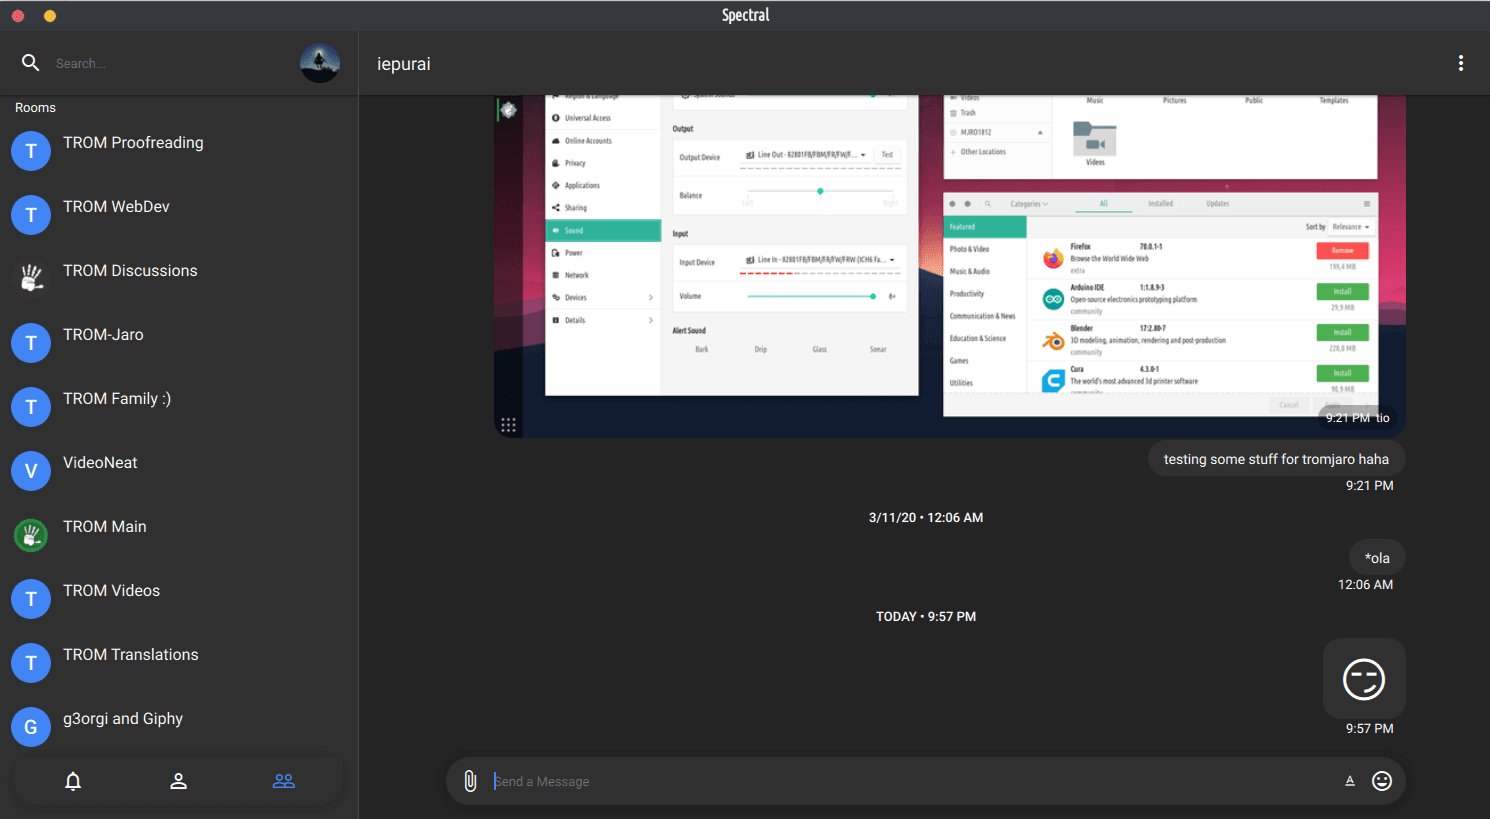Open the three-dot room options menu
Screen dimensions: 1490x819
pos(1460,63)
